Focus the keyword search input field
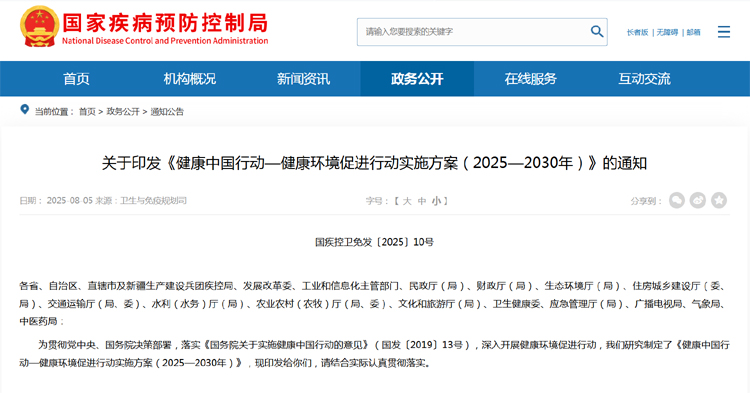Viewport: 750px width, 393px height. click(474, 32)
